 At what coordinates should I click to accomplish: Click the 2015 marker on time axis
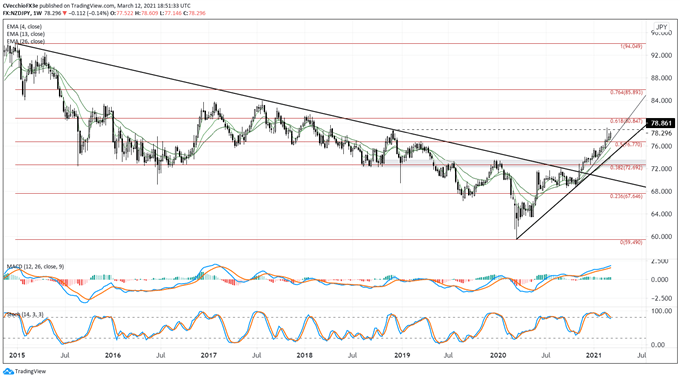point(17,356)
